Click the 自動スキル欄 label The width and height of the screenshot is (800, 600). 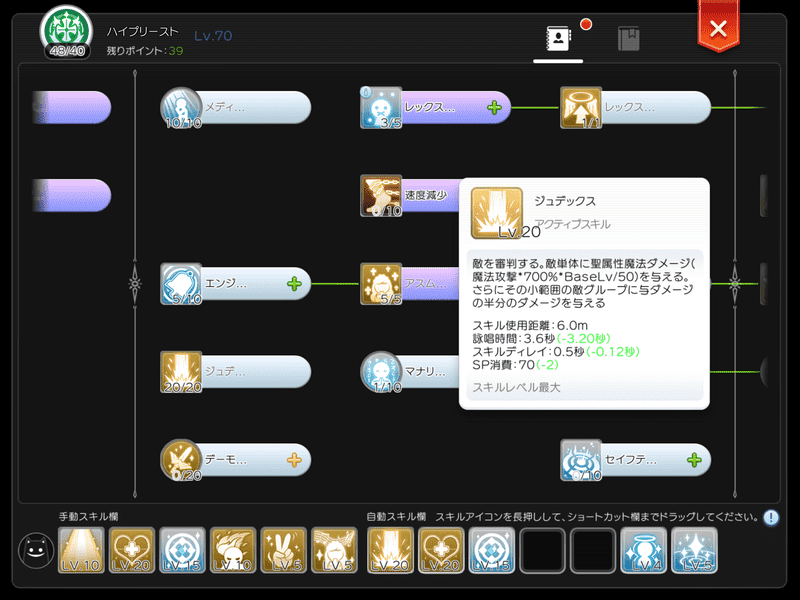tap(396, 517)
